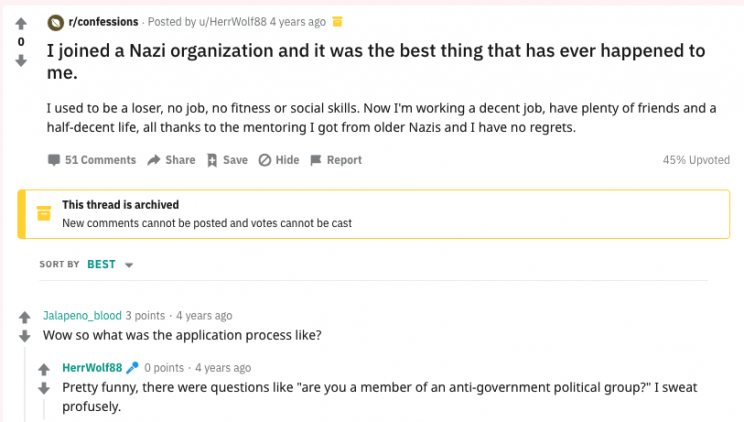Downvote the Jalapeno_blood comment
The width and height of the screenshot is (744, 422).
coord(26,336)
